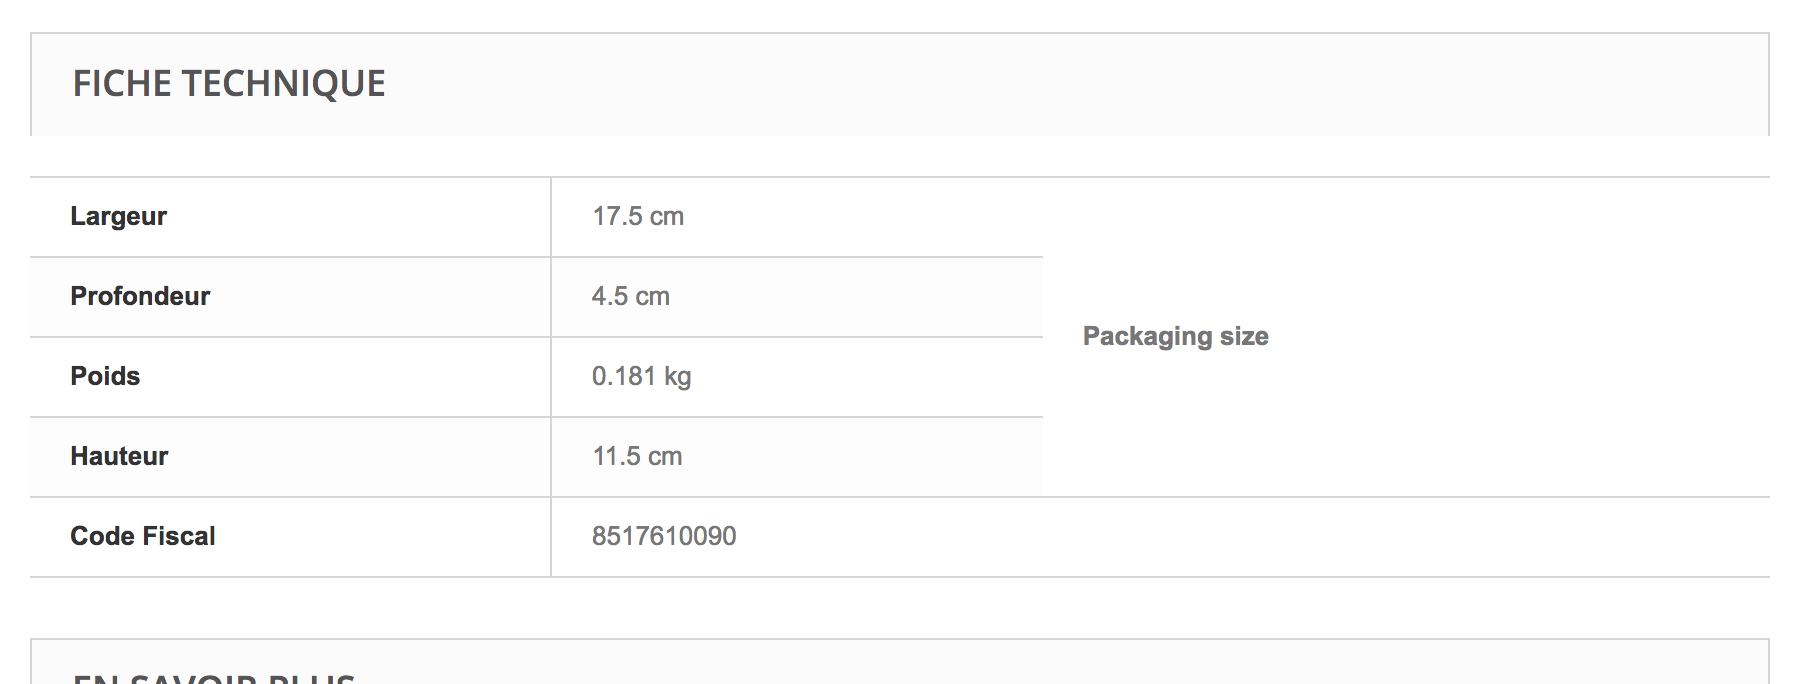Click the 17.5 cm width value
Viewport: 1814px width, 684px height.
(x=638, y=216)
